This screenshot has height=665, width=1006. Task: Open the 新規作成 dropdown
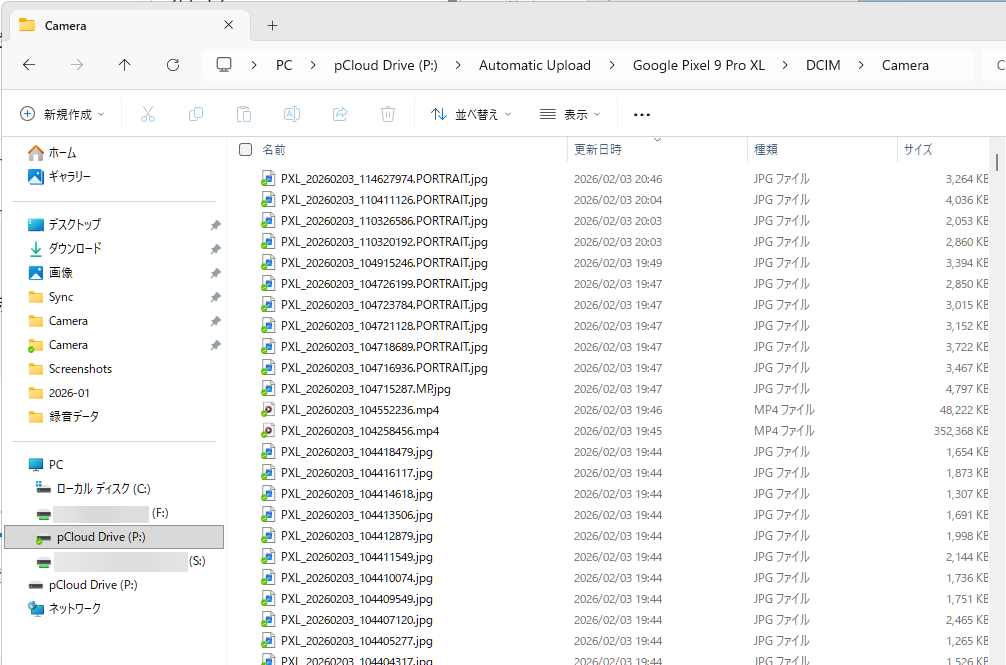pos(62,114)
